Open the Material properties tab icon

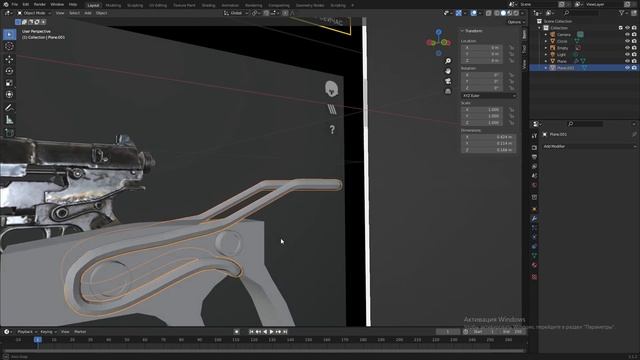click(534, 265)
